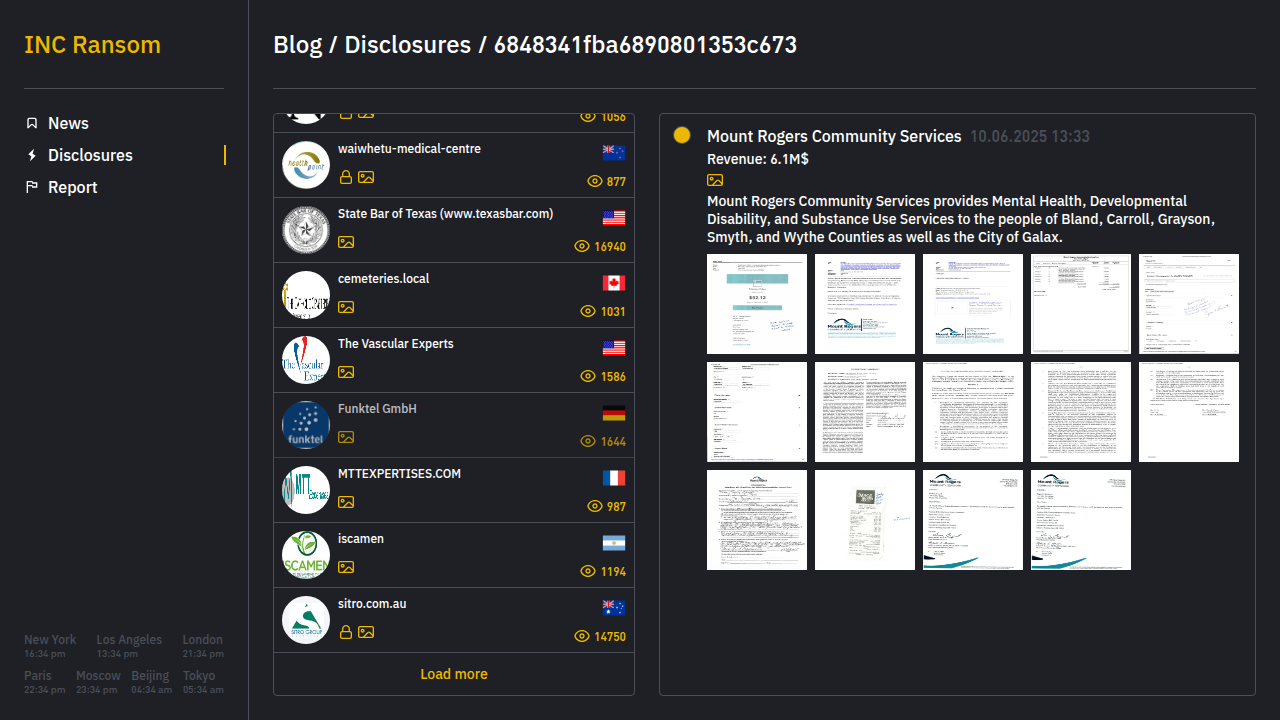This screenshot has width=1280, height=720.
Task: Click the Funktel GmbH logo
Action: point(306,425)
